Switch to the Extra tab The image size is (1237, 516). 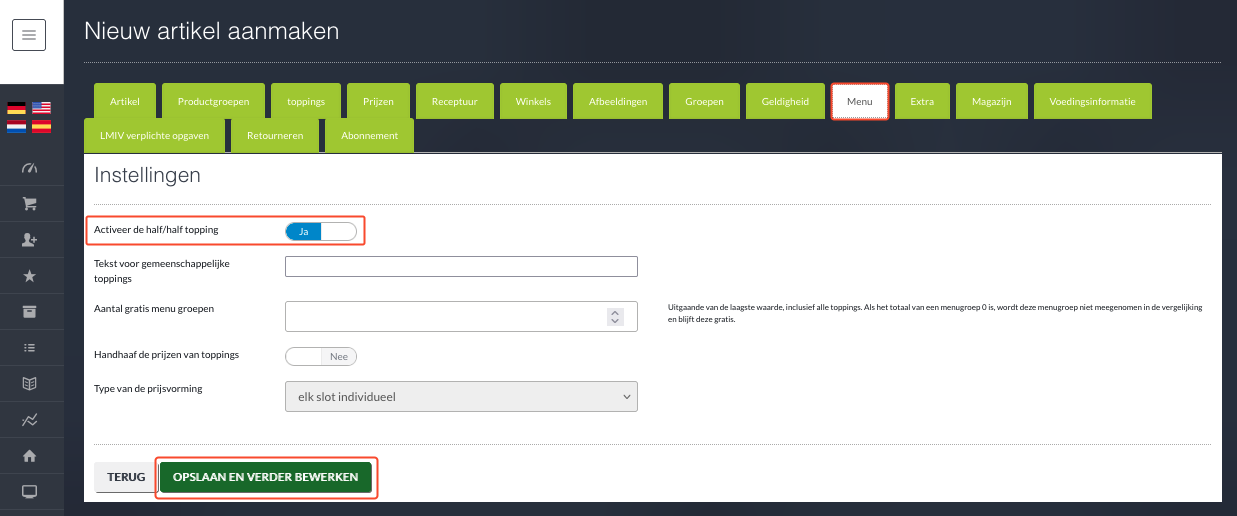click(922, 102)
